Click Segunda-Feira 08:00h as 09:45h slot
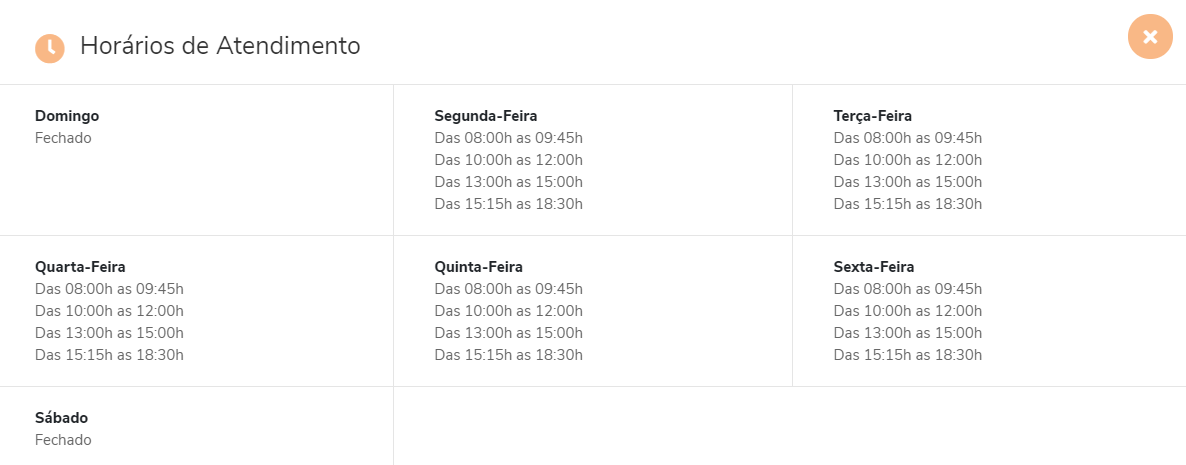 [508, 138]
